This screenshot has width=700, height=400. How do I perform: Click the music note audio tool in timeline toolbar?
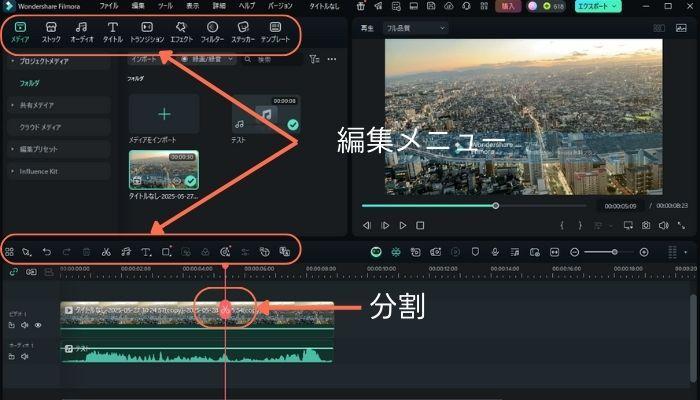point(126,252)
